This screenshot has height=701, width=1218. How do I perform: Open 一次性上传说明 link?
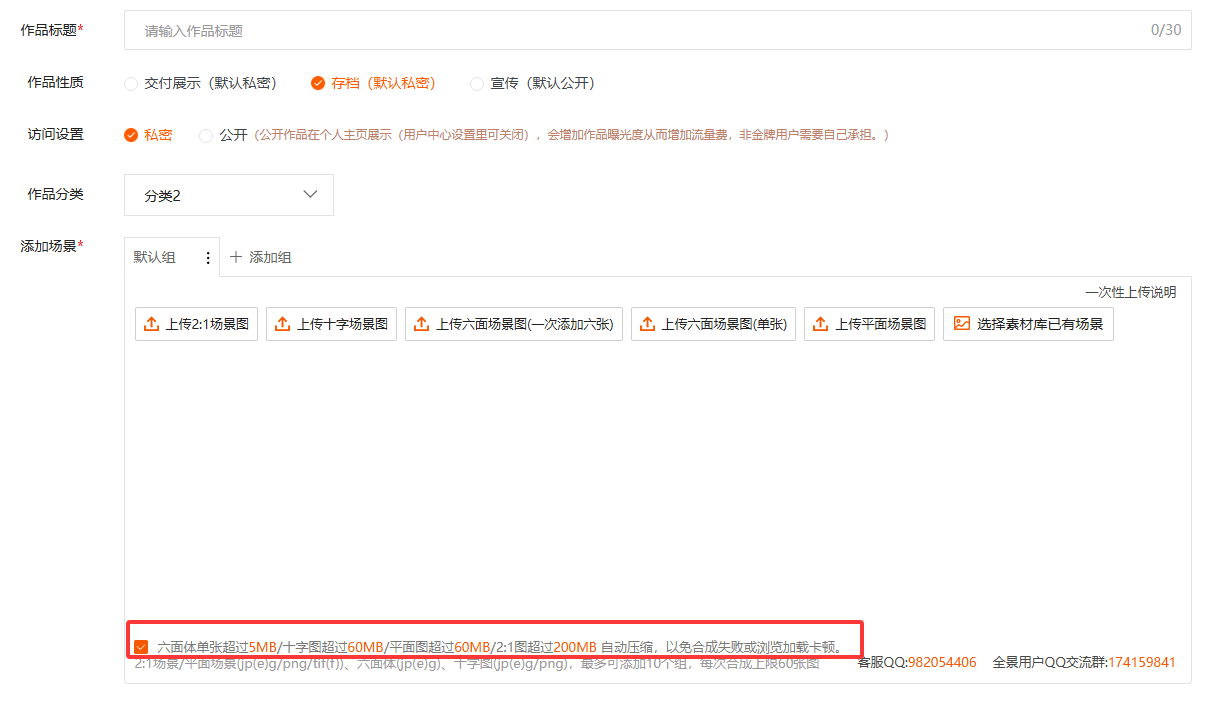click(x=1130, y=293)
